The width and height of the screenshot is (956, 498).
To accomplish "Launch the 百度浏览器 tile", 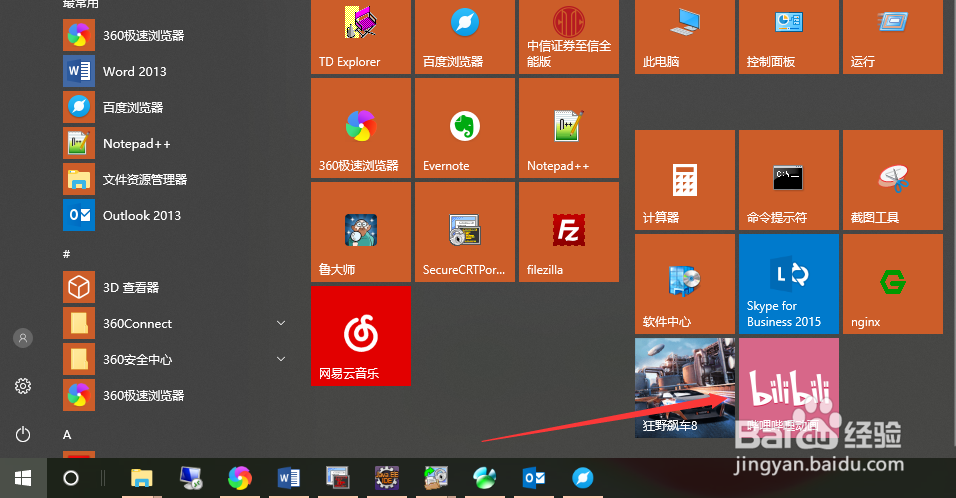I will tap(465, 37).
